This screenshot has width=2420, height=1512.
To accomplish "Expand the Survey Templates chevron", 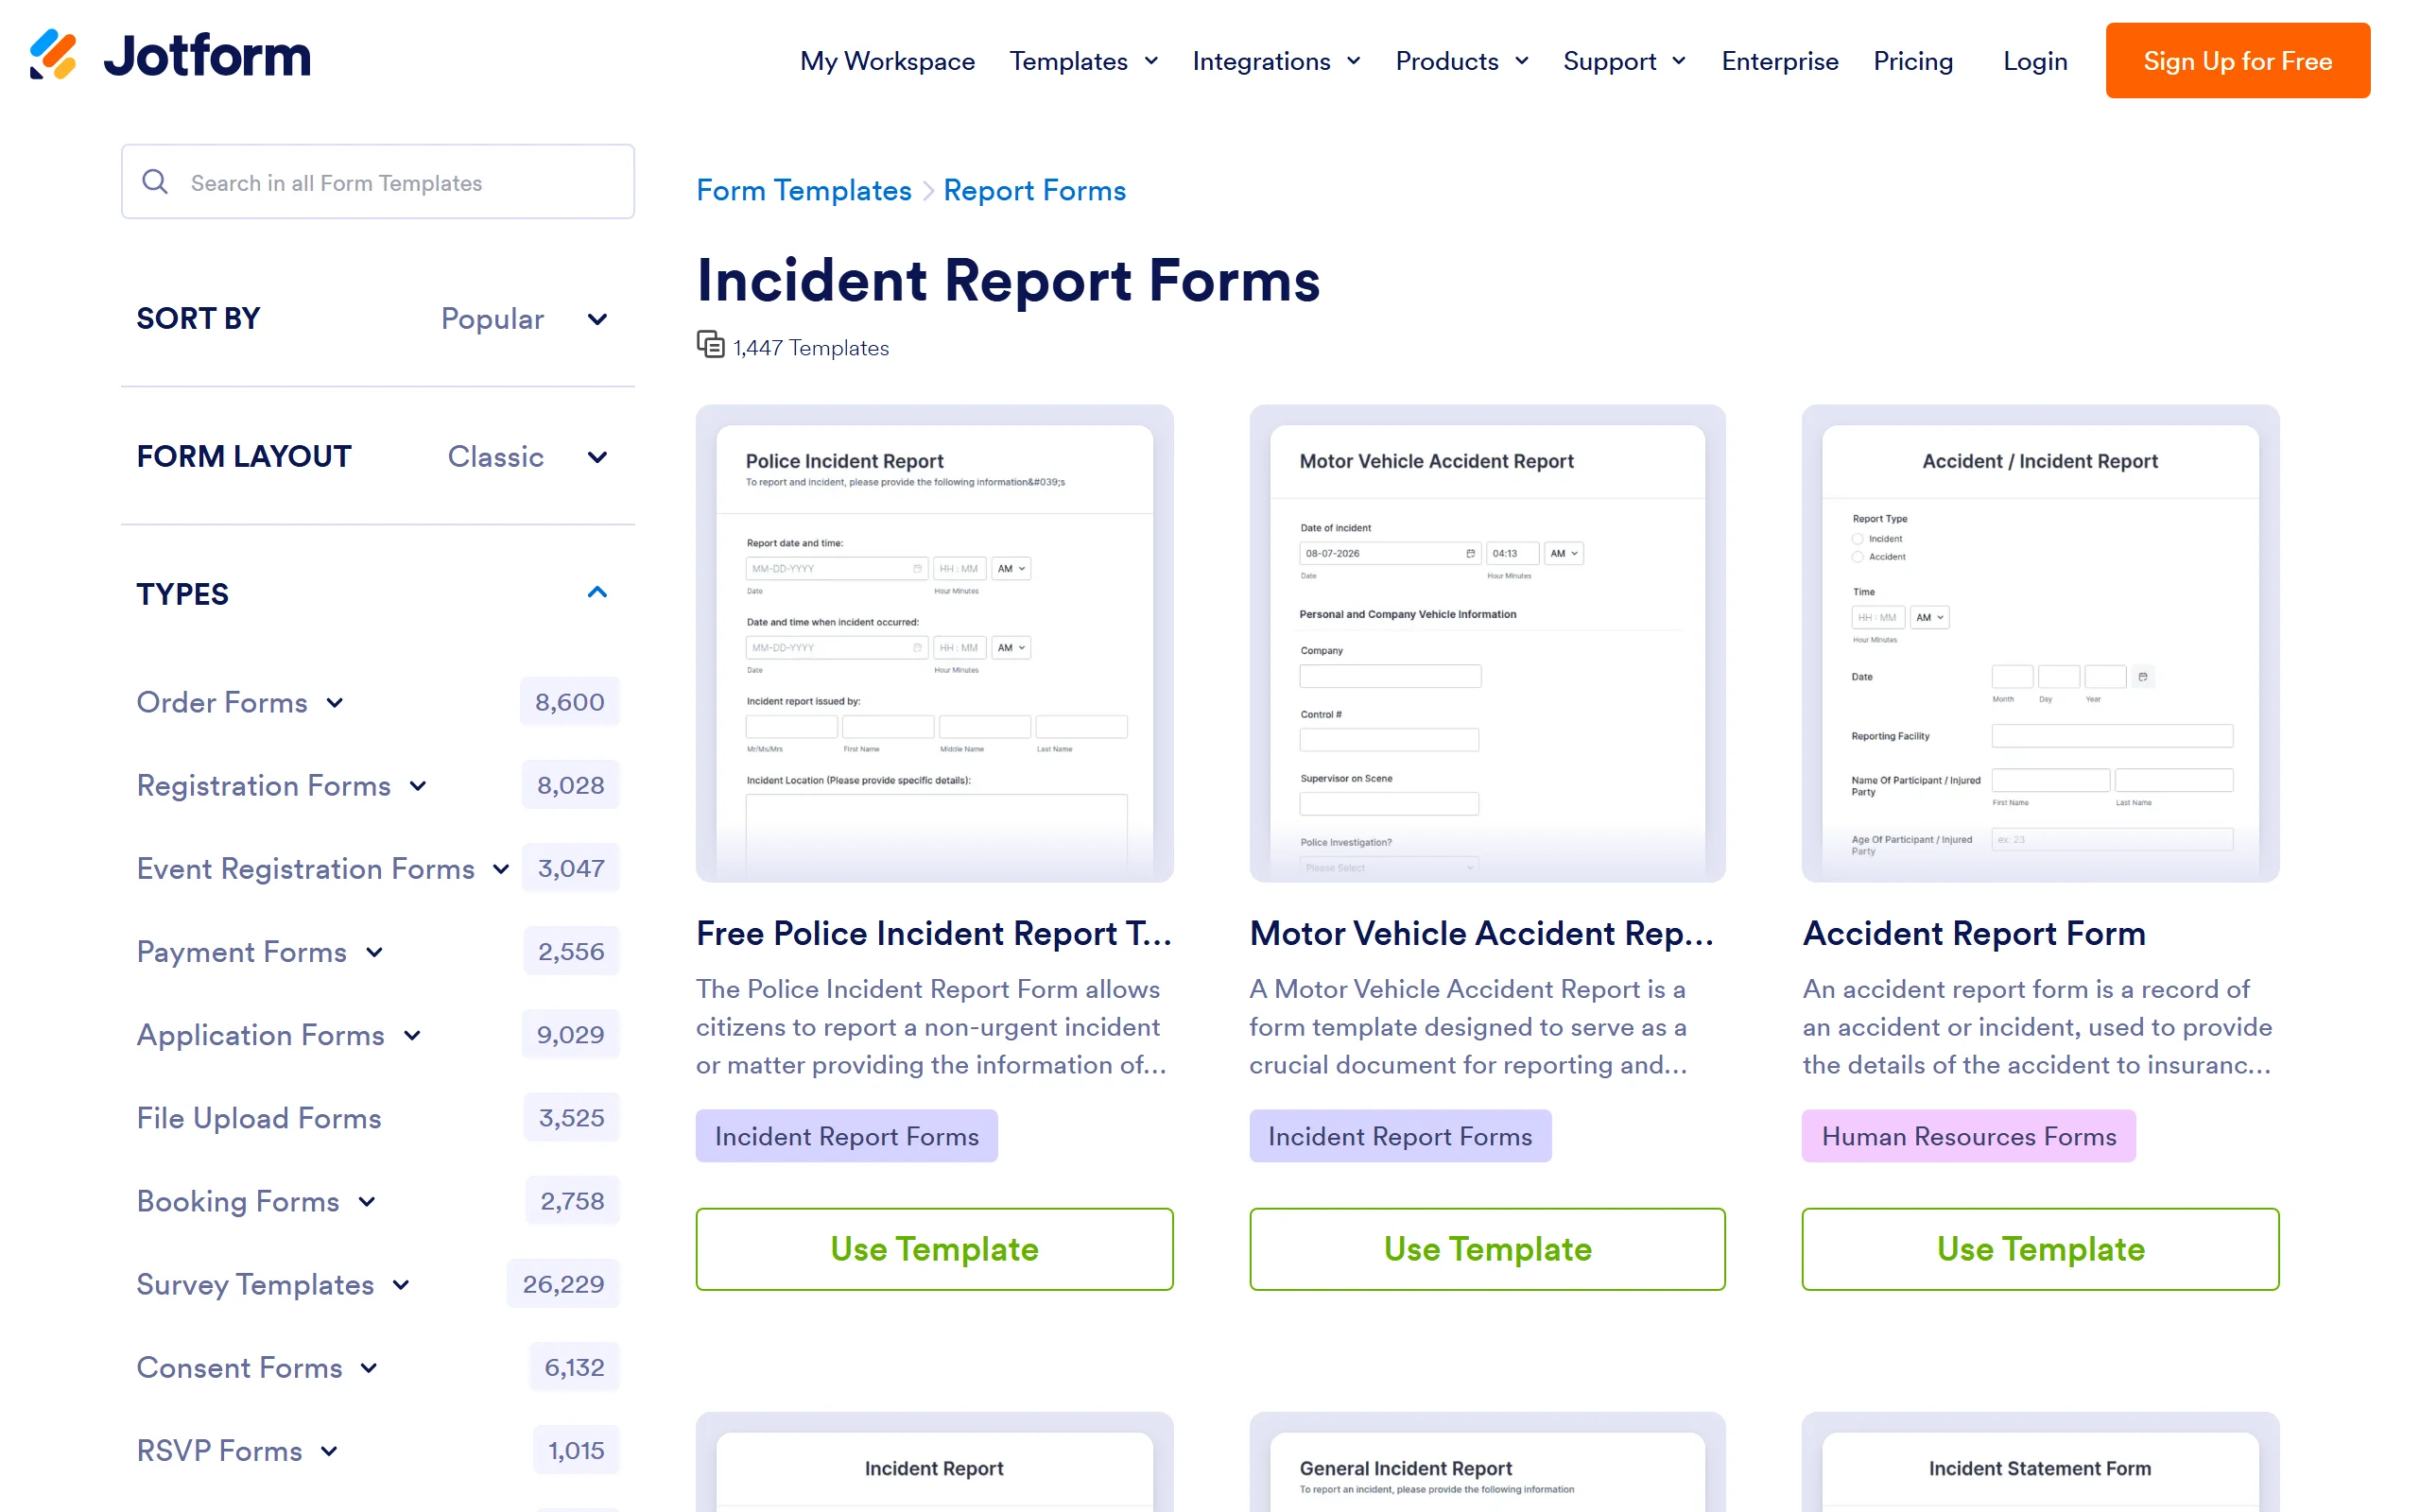I will point(401,1284).
